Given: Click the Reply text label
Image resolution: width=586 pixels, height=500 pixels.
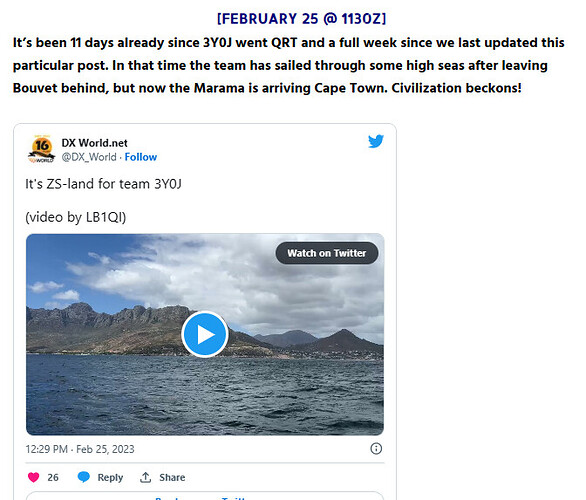Looking at the screenshot, I should 110,477.
